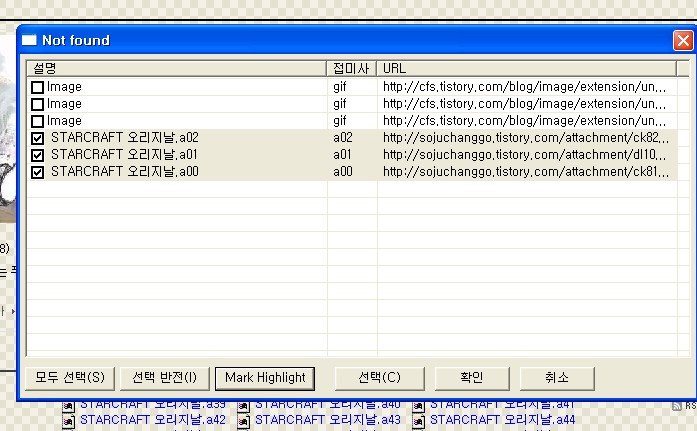697x431 pixels.
Task: Click the Mark Highlight button
Action: (265, 378)
